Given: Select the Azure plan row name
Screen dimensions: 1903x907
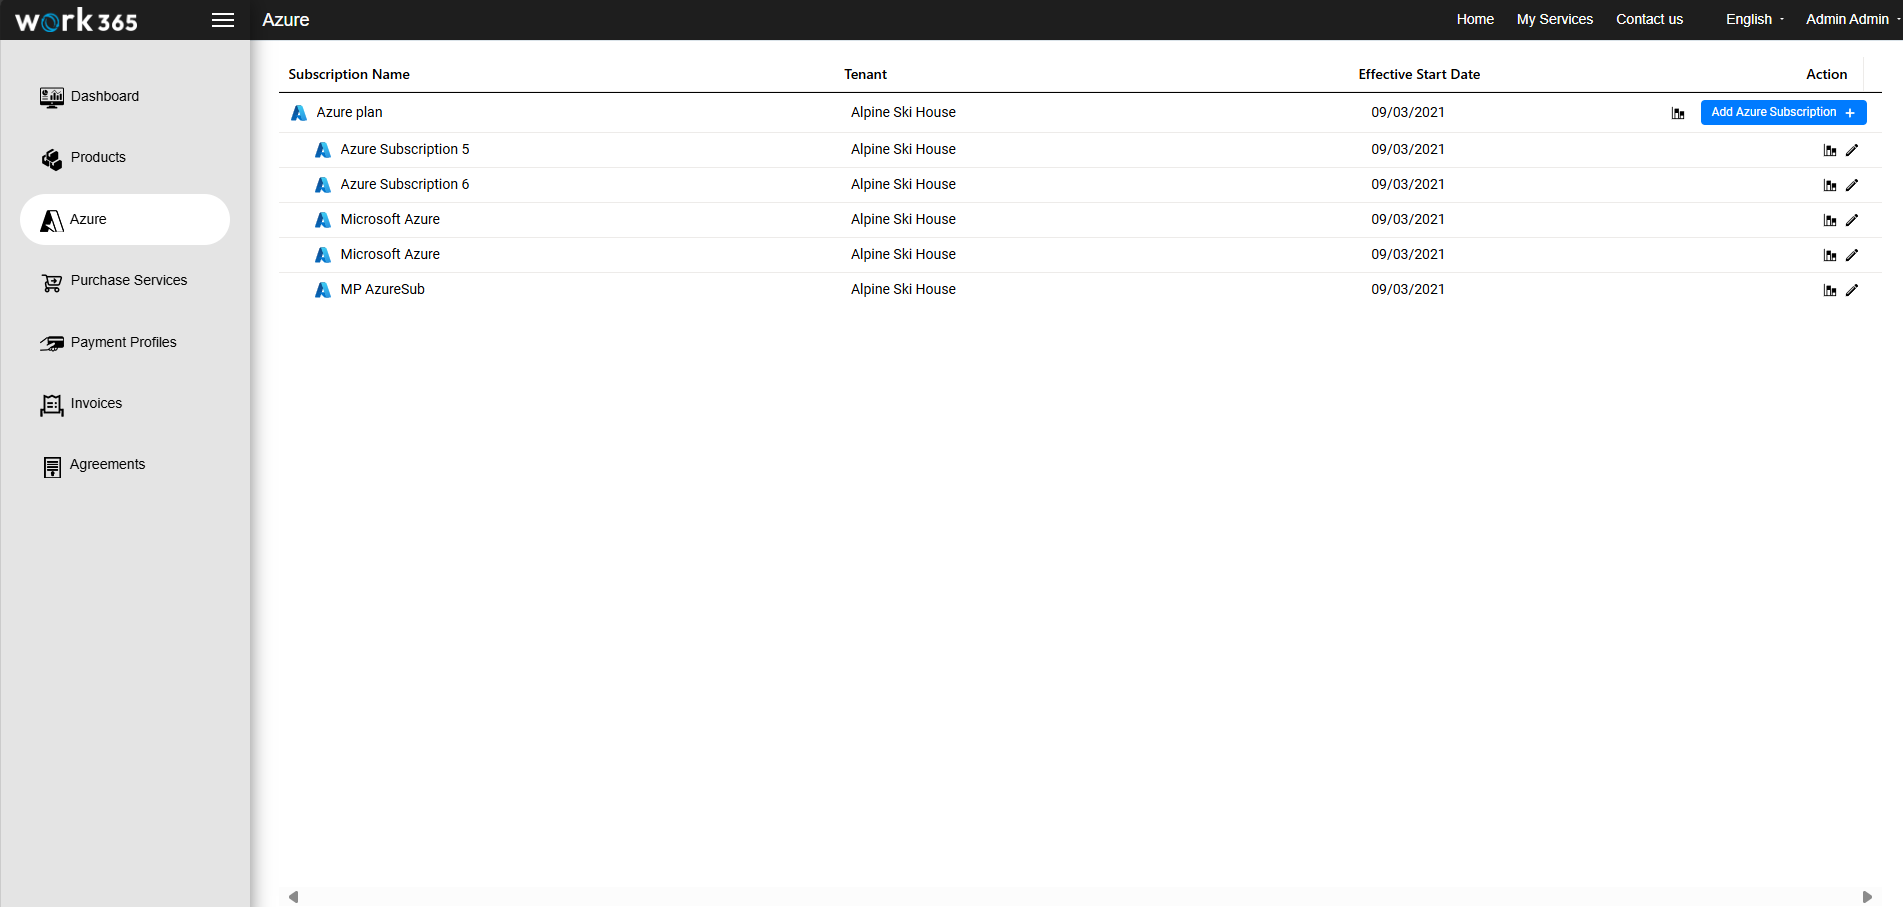Looking at the screenshot, I should (349, 112).
